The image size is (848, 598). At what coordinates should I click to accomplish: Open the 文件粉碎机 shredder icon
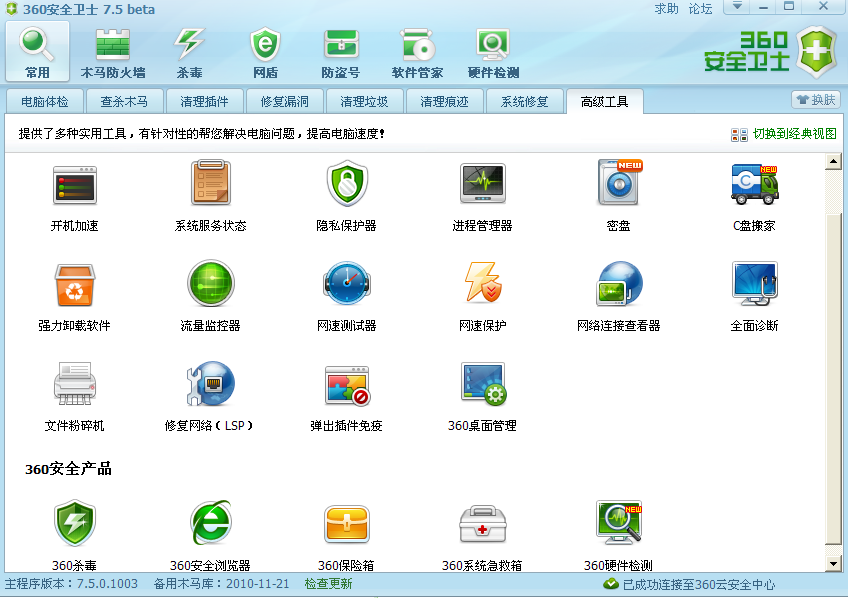click(75, 383)
